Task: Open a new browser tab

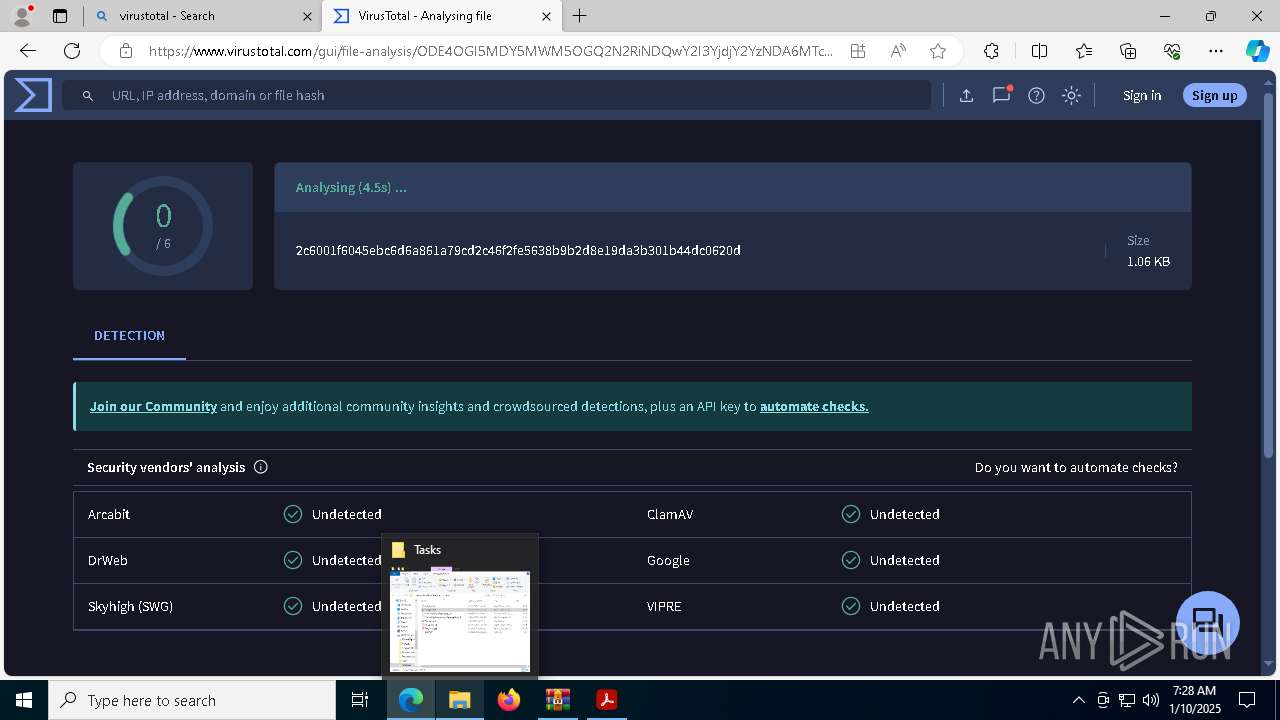Action: pos(580,16)
